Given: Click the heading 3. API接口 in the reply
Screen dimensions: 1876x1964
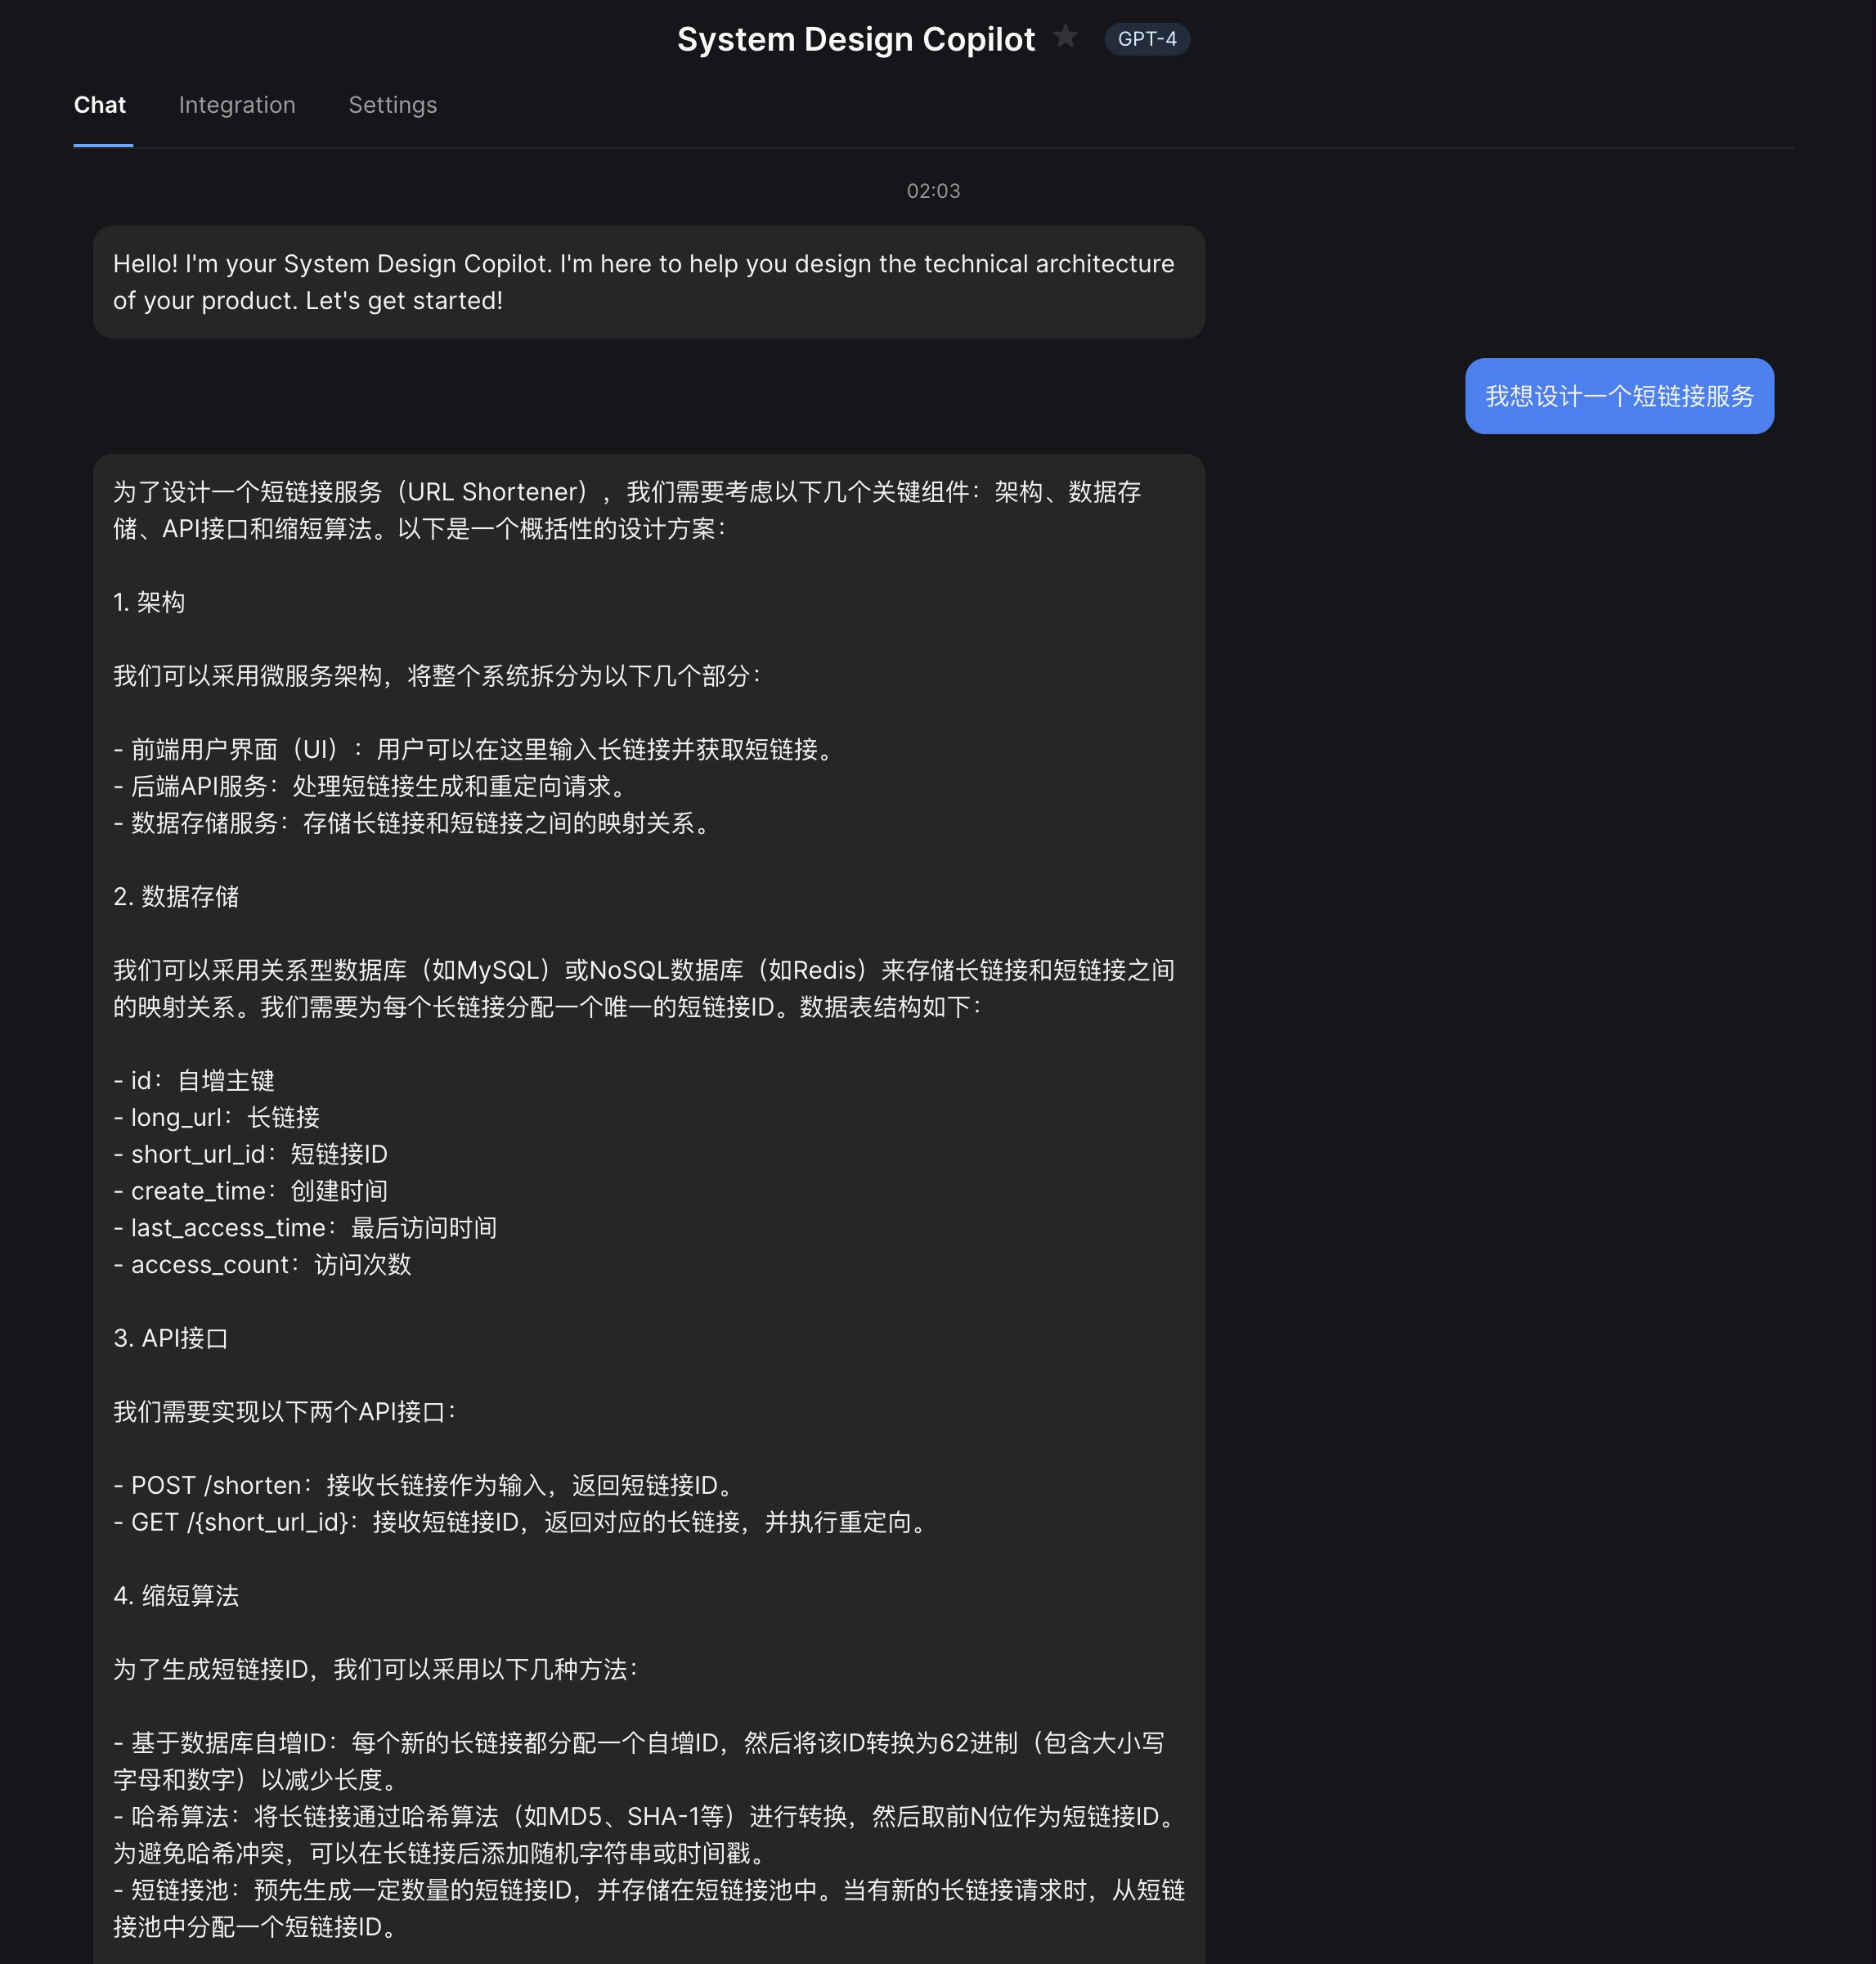Looking at the screenshot, I should point(170,1339).
